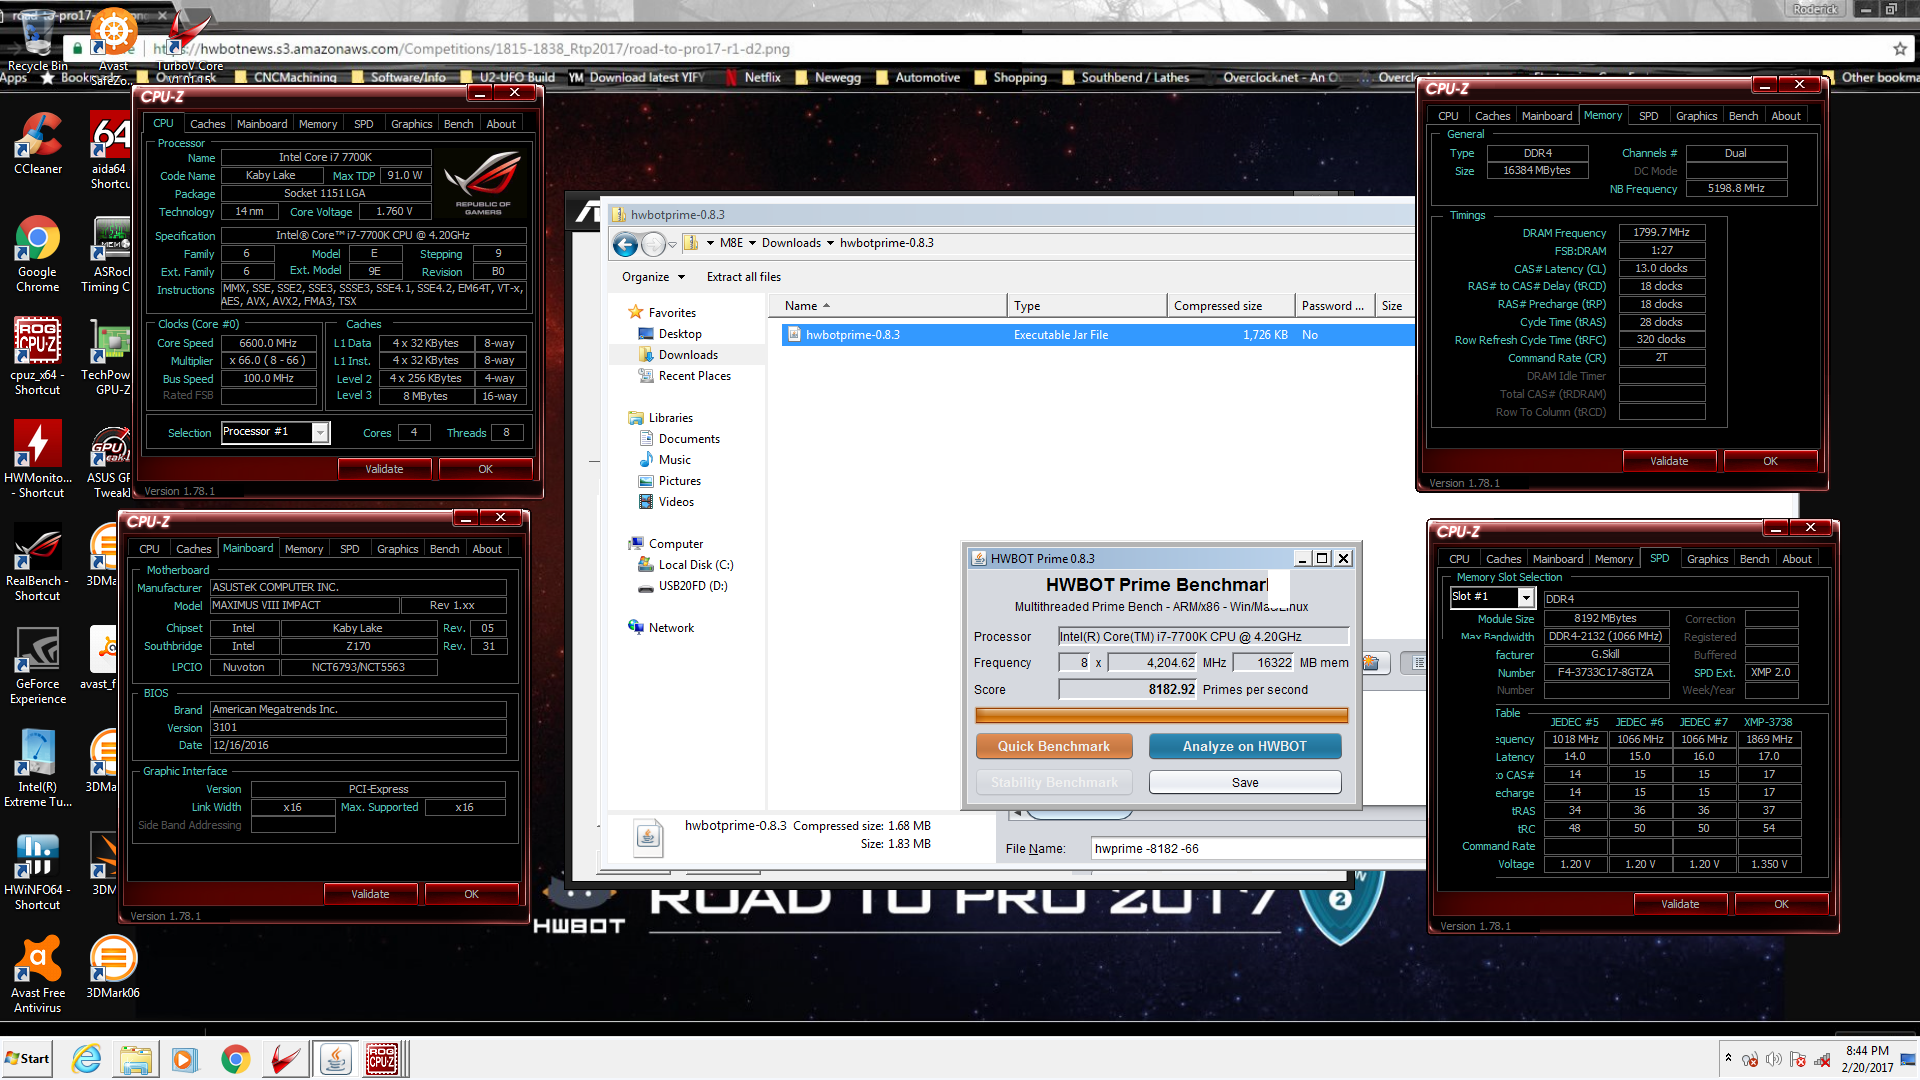This screenshot has height=1080, width=1920.
Task: Click ROG CPU-Z taskbar icon
Action: (x=382, y=1059)
